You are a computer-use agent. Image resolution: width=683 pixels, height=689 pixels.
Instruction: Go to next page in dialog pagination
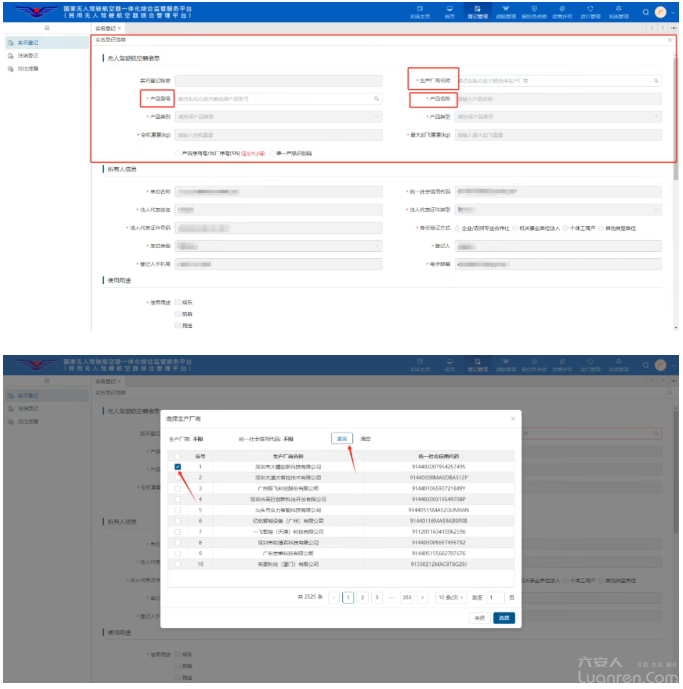423,597
